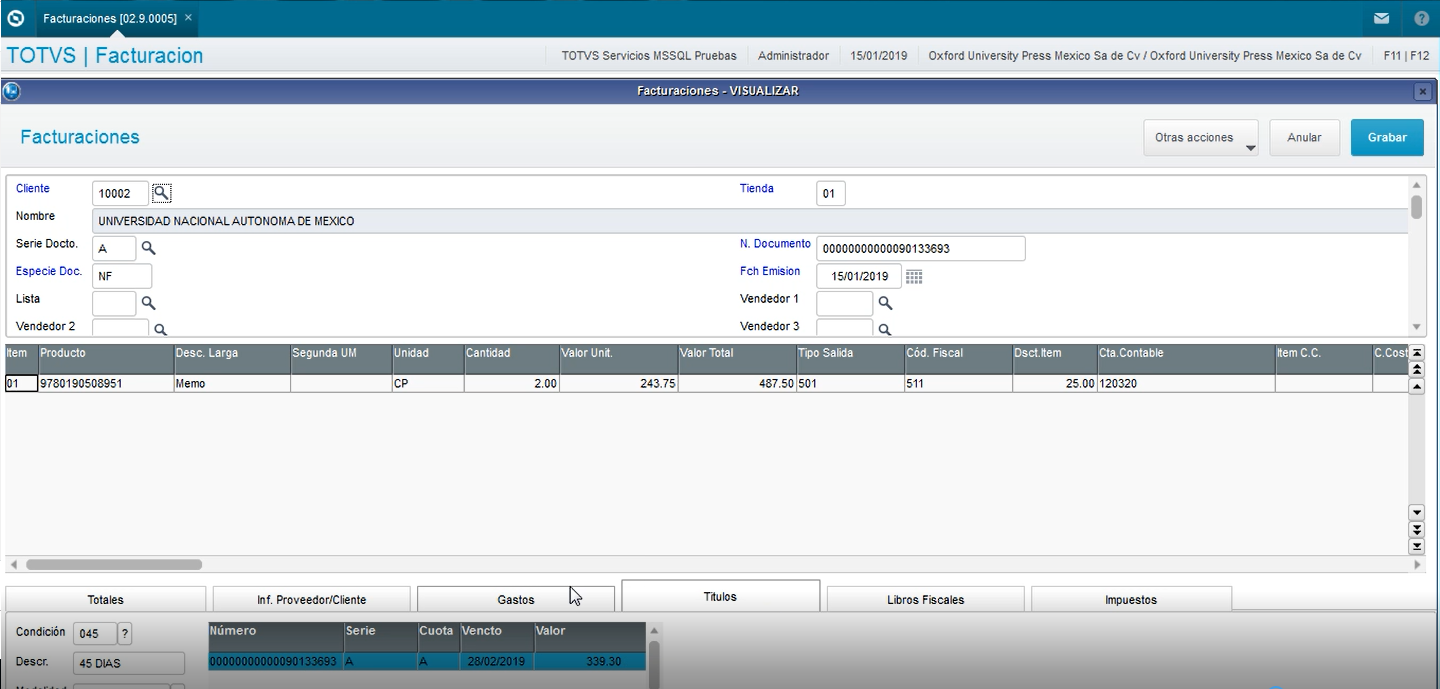Click the Tienda input field
Image resolution: width=1440 pixels, height=689 pixels.
(x=831, y=194)
